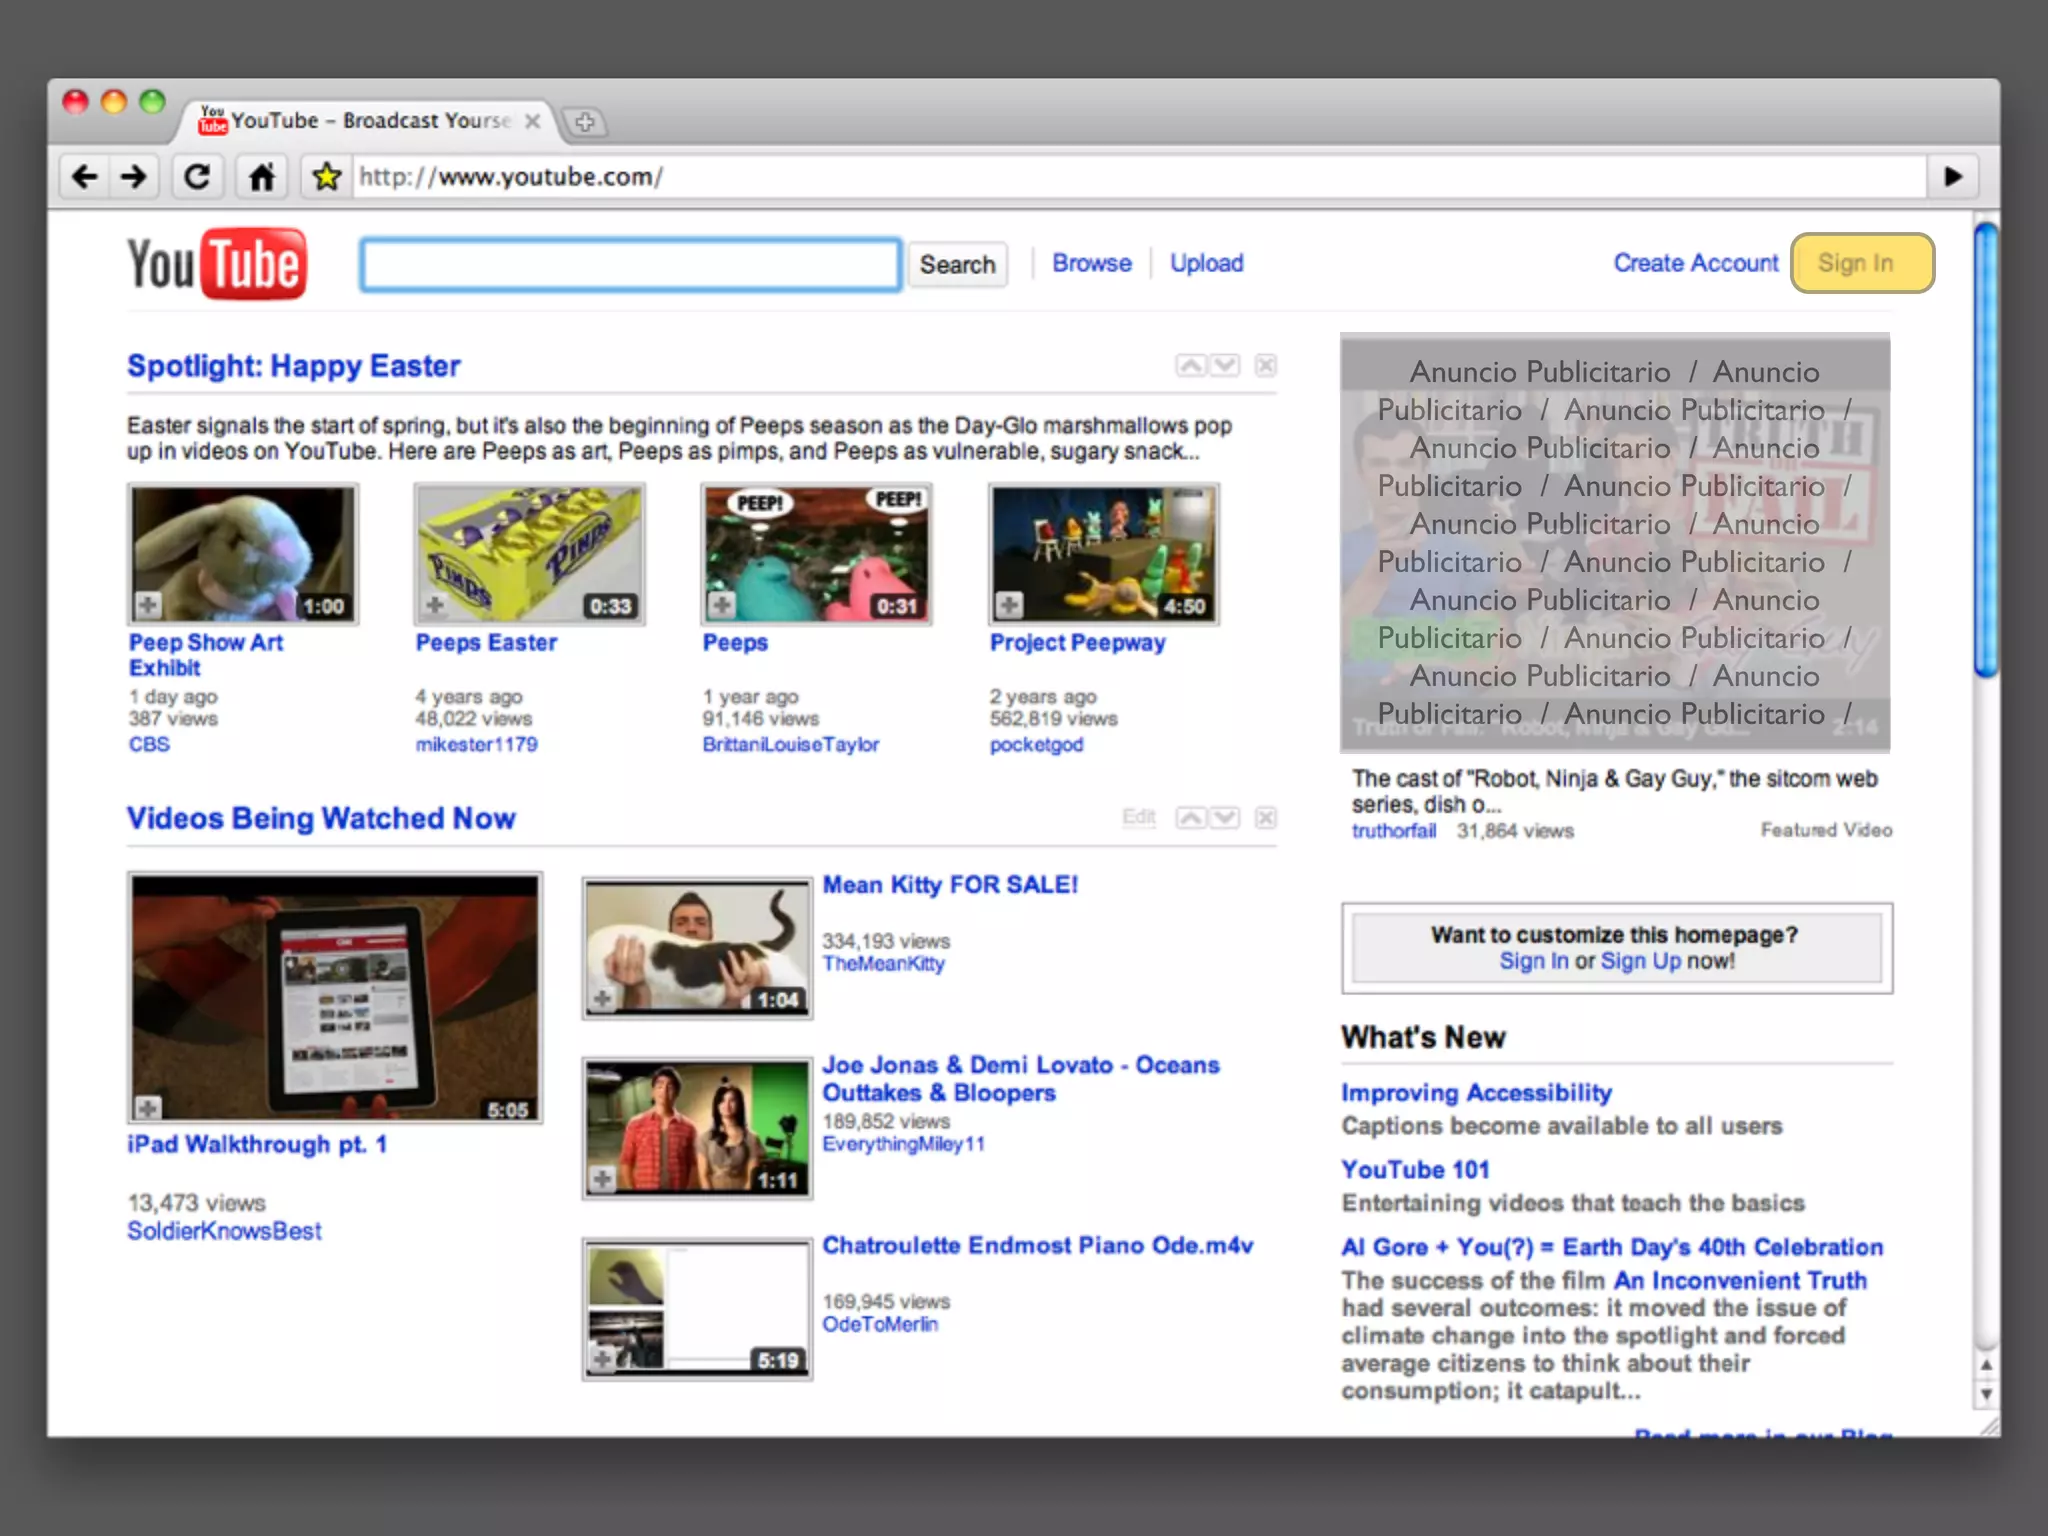
Task: Move Spotlight module down with arrow
Action: [1225, 365]
